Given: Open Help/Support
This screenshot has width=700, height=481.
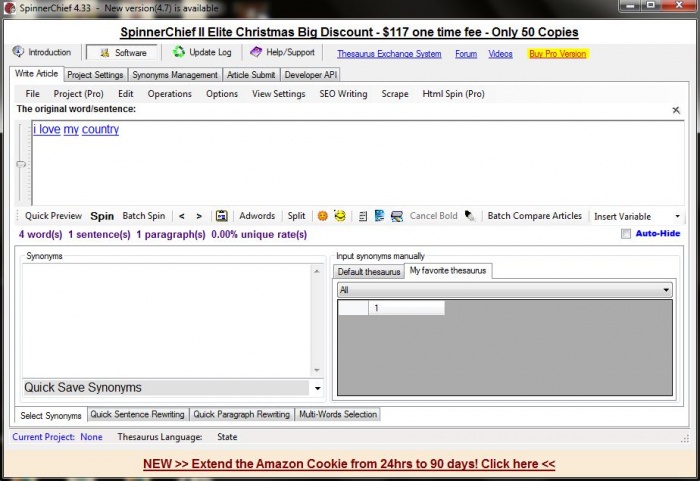Looking at the screenshot, I should [283, 52].
